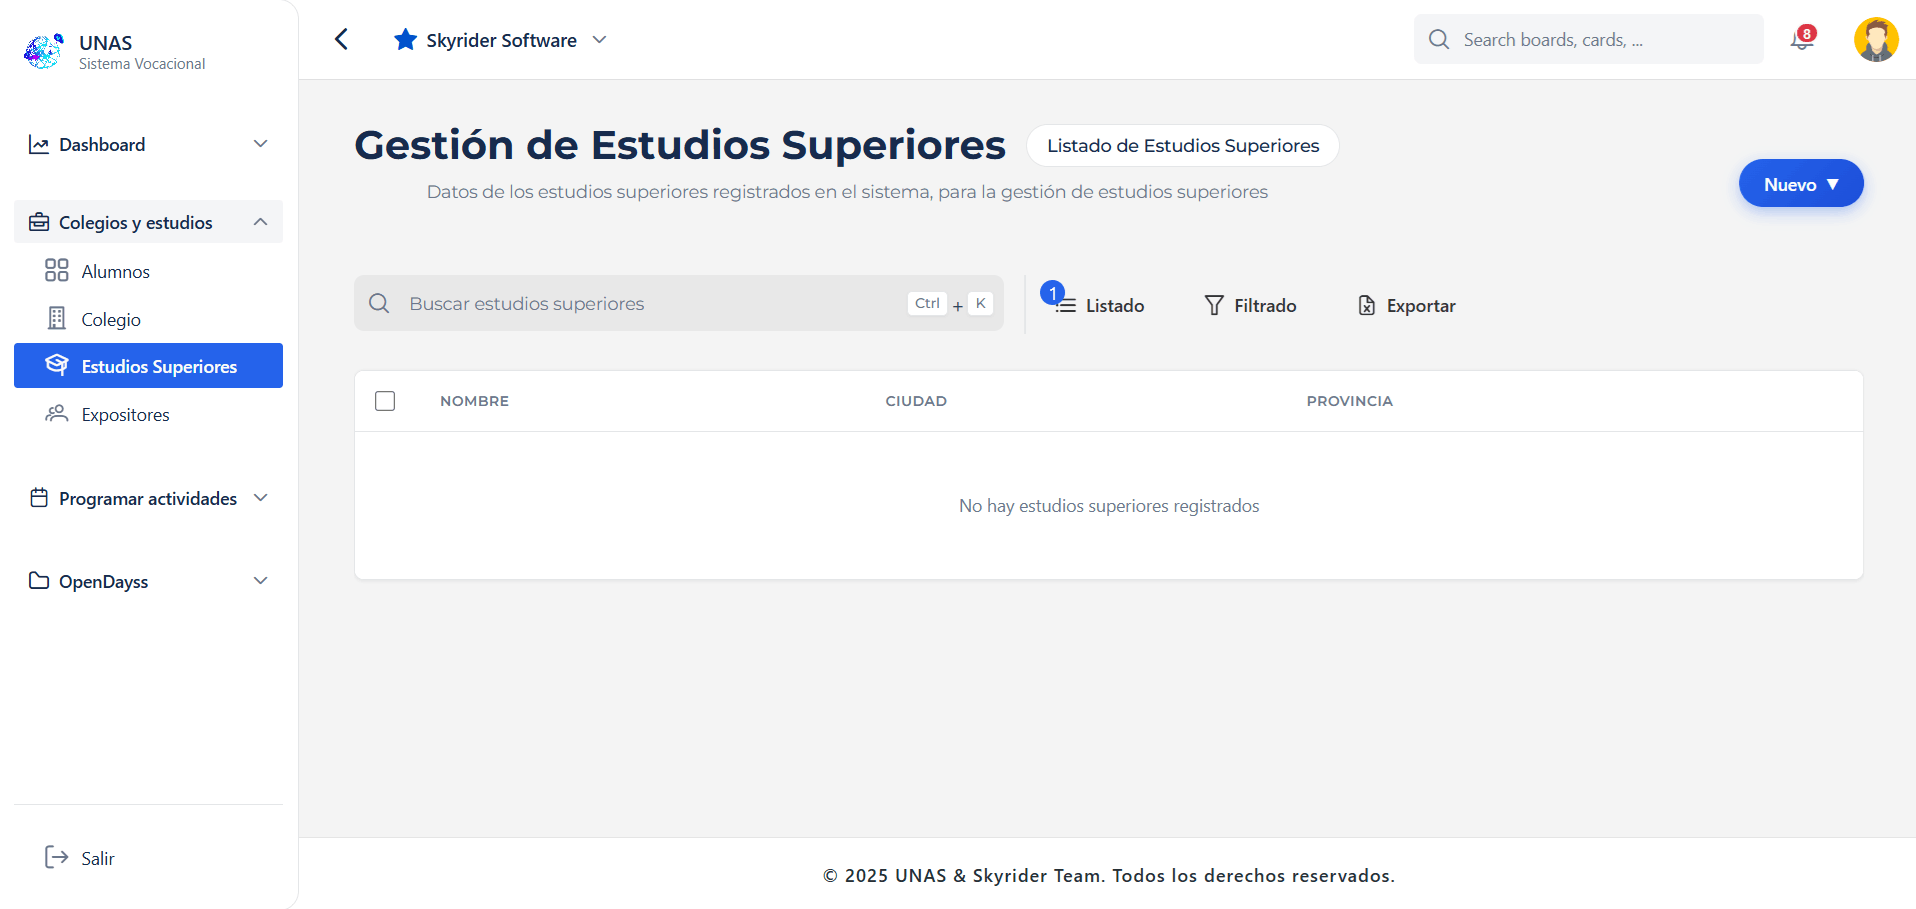The image size is (1916, 909).
Task: Open the user avatar profile menu
Action: click(1875, 40)
